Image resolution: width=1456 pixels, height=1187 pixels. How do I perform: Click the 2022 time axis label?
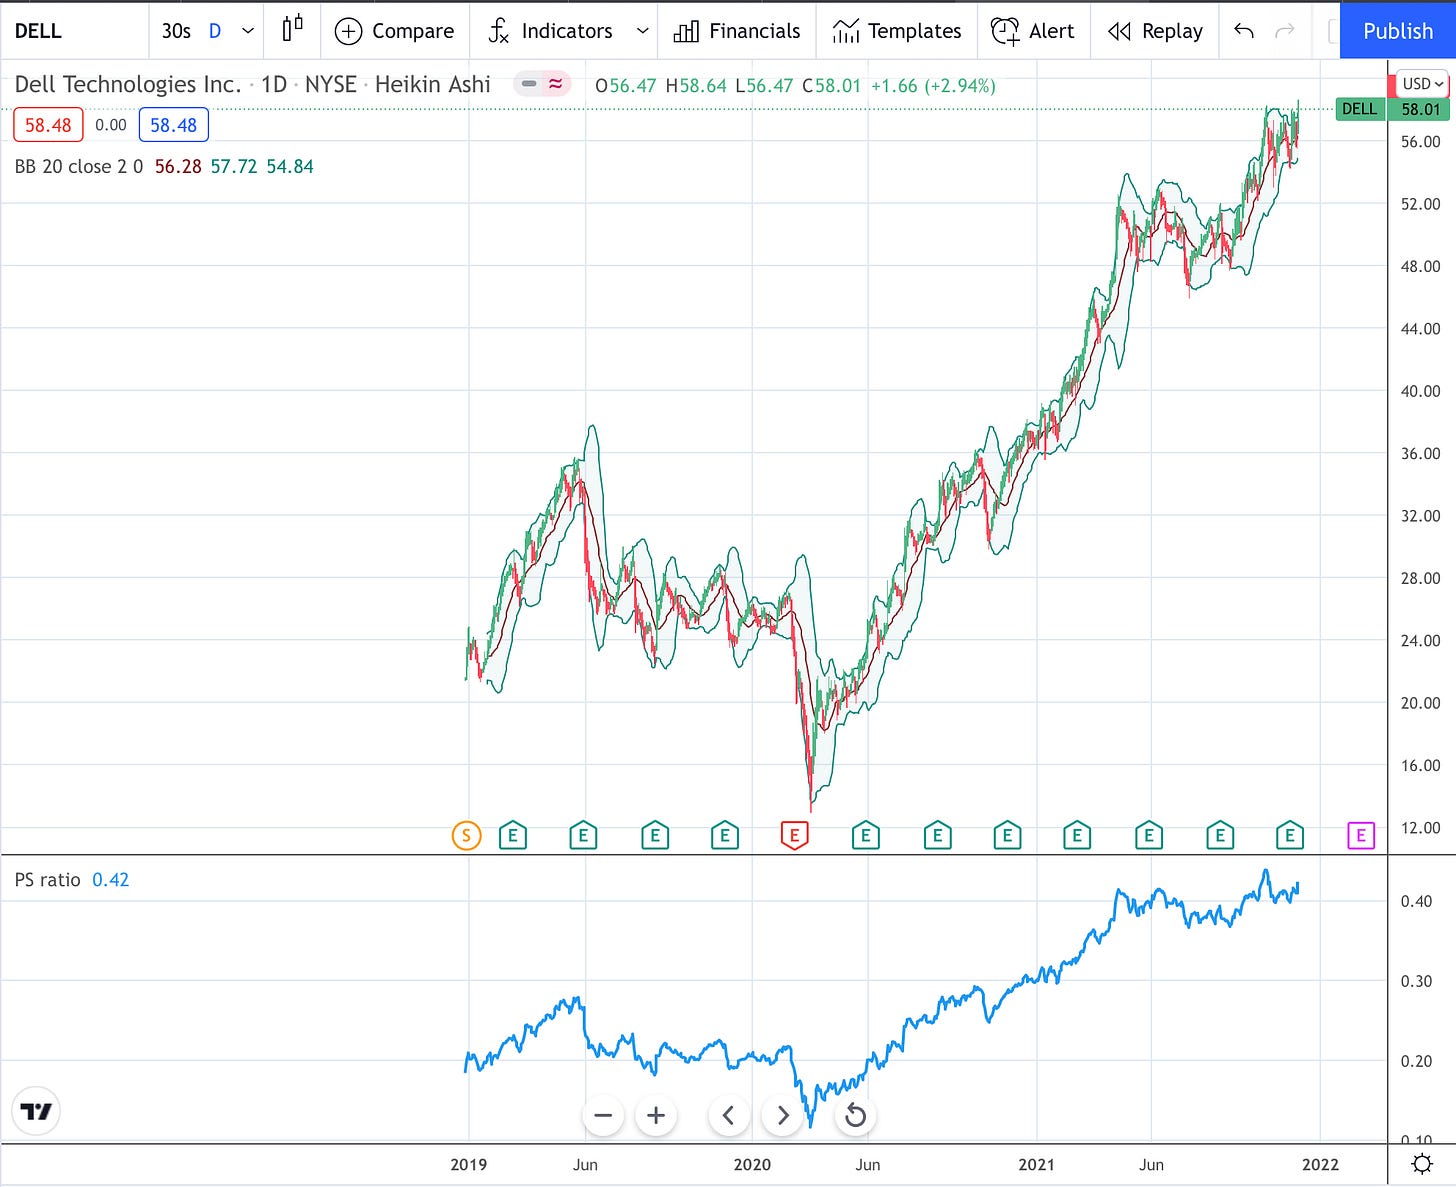pos(1320,1164)
